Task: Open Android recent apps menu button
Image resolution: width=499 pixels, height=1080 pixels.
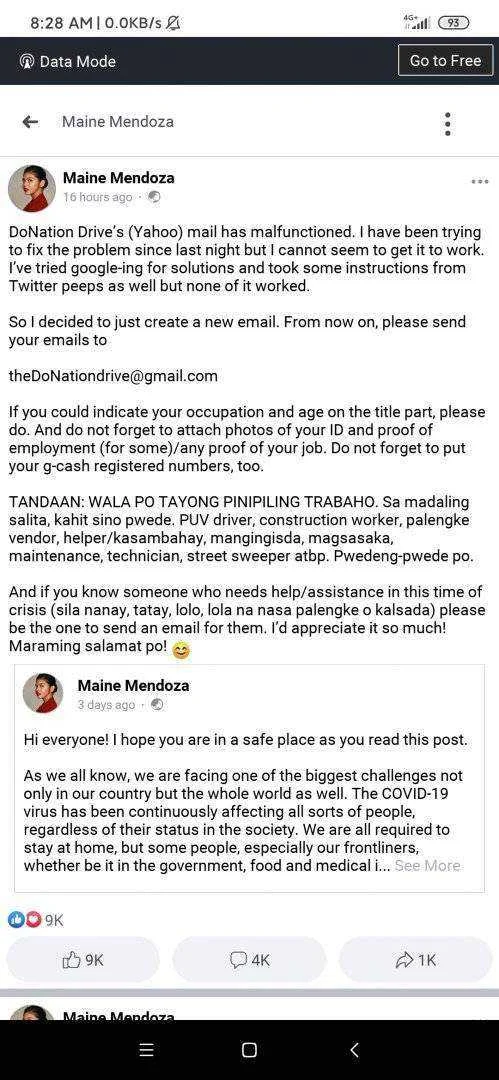Action: point(146,1050)
